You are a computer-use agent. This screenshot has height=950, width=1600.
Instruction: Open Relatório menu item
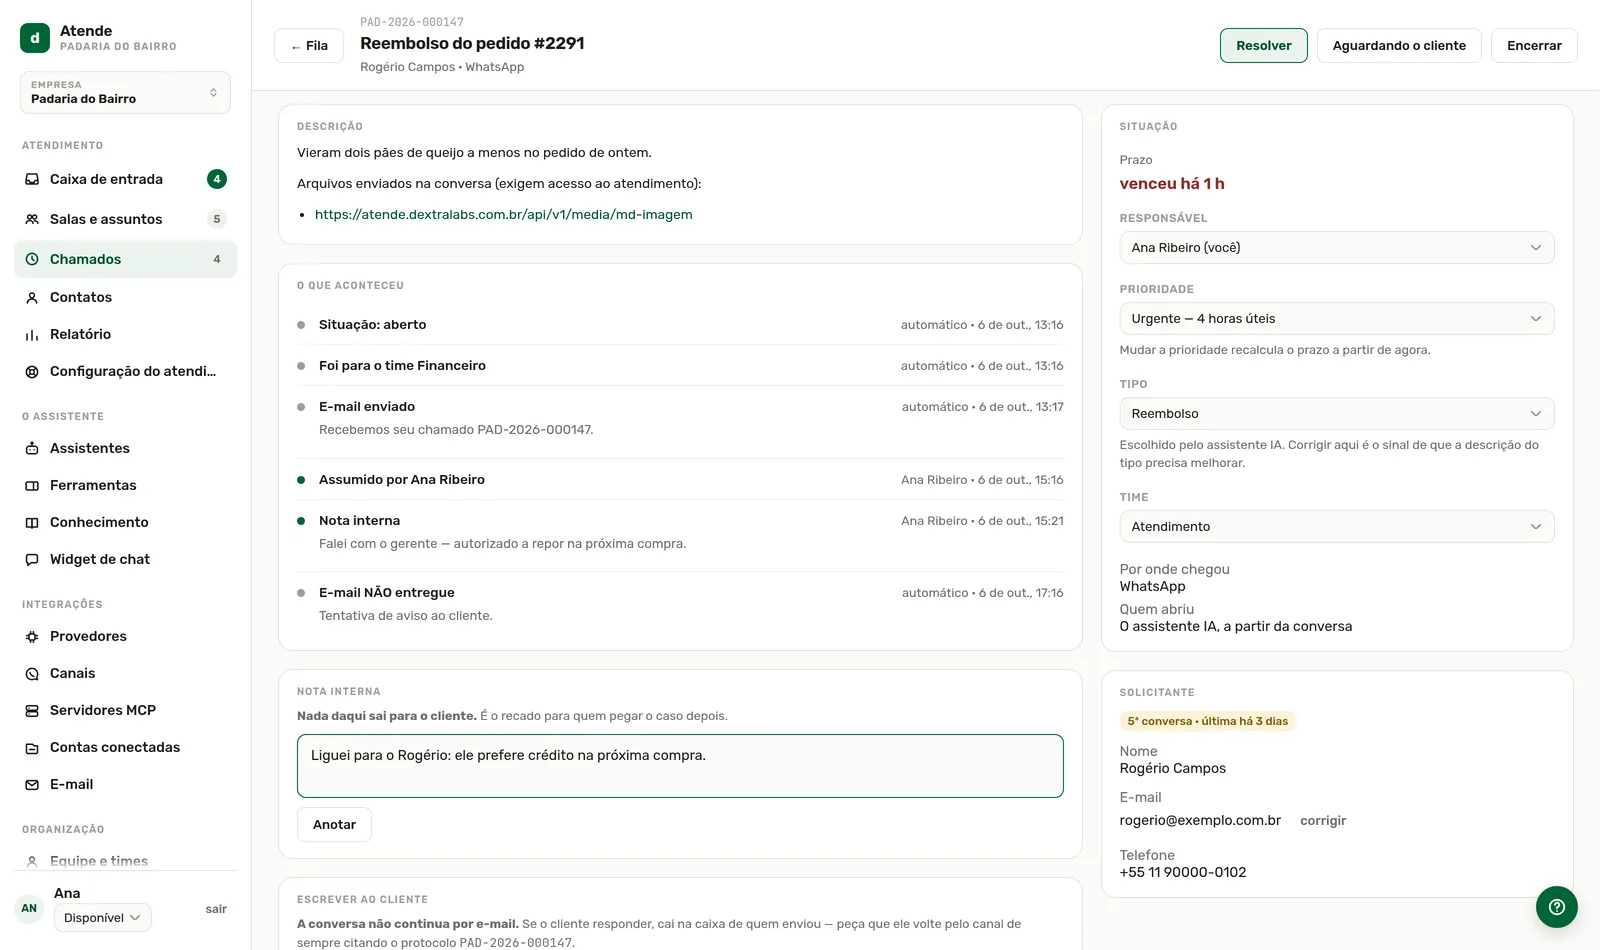point(125,334)
